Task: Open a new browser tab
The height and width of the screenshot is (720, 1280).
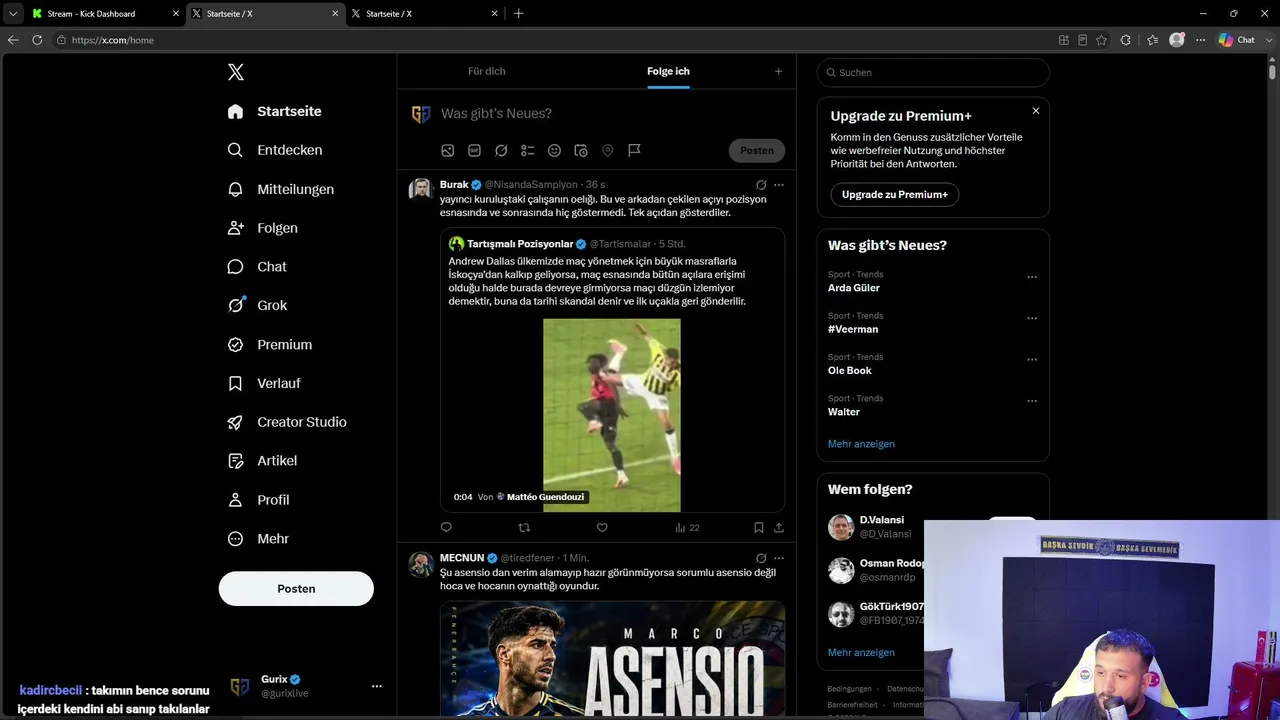Action: (518, 14)
